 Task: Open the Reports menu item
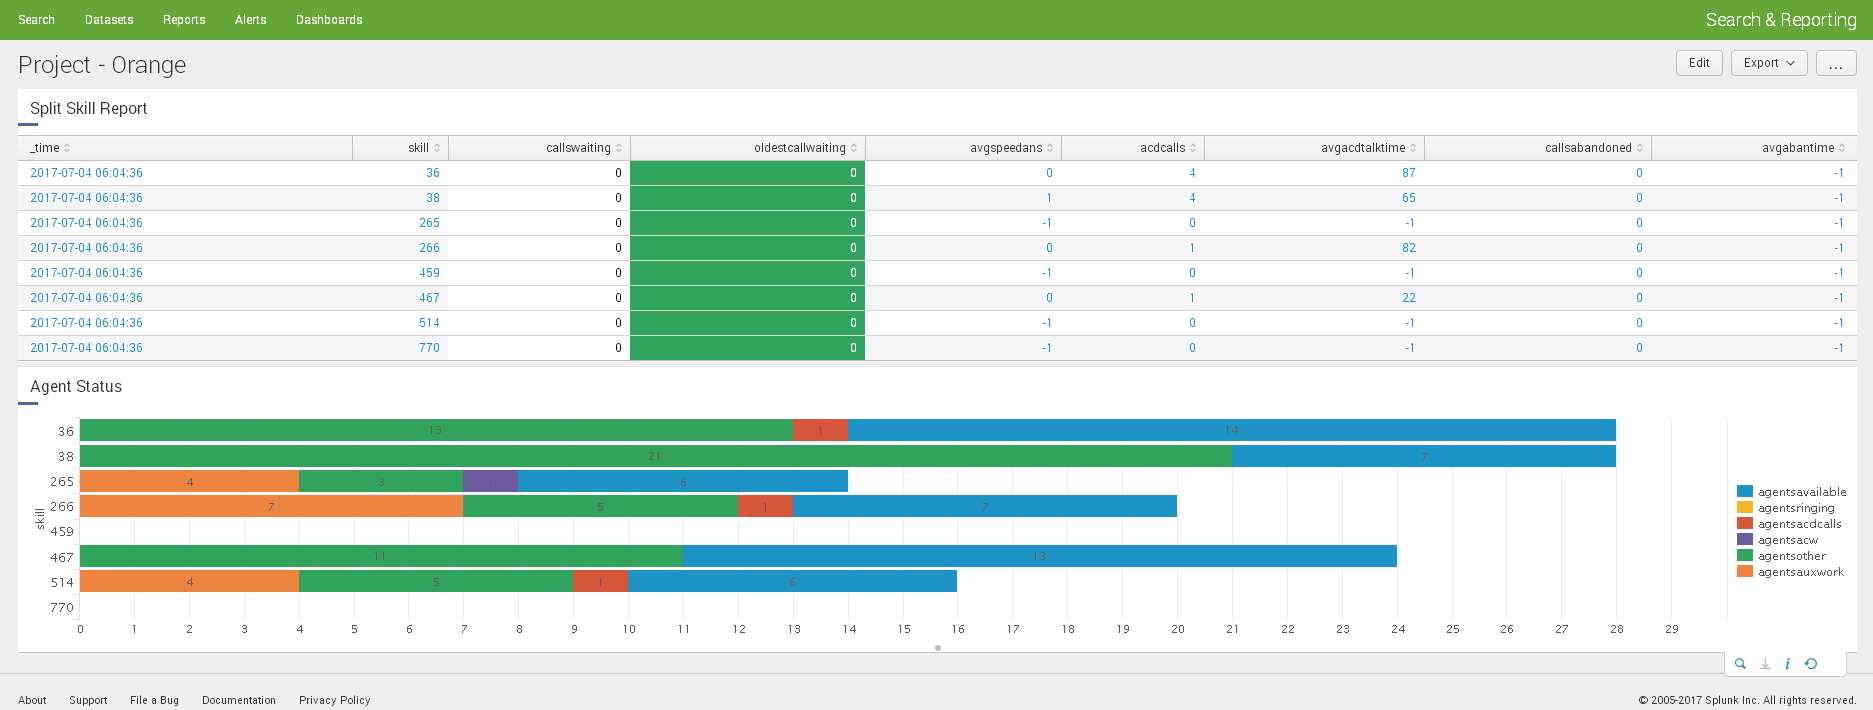[184, 20]
